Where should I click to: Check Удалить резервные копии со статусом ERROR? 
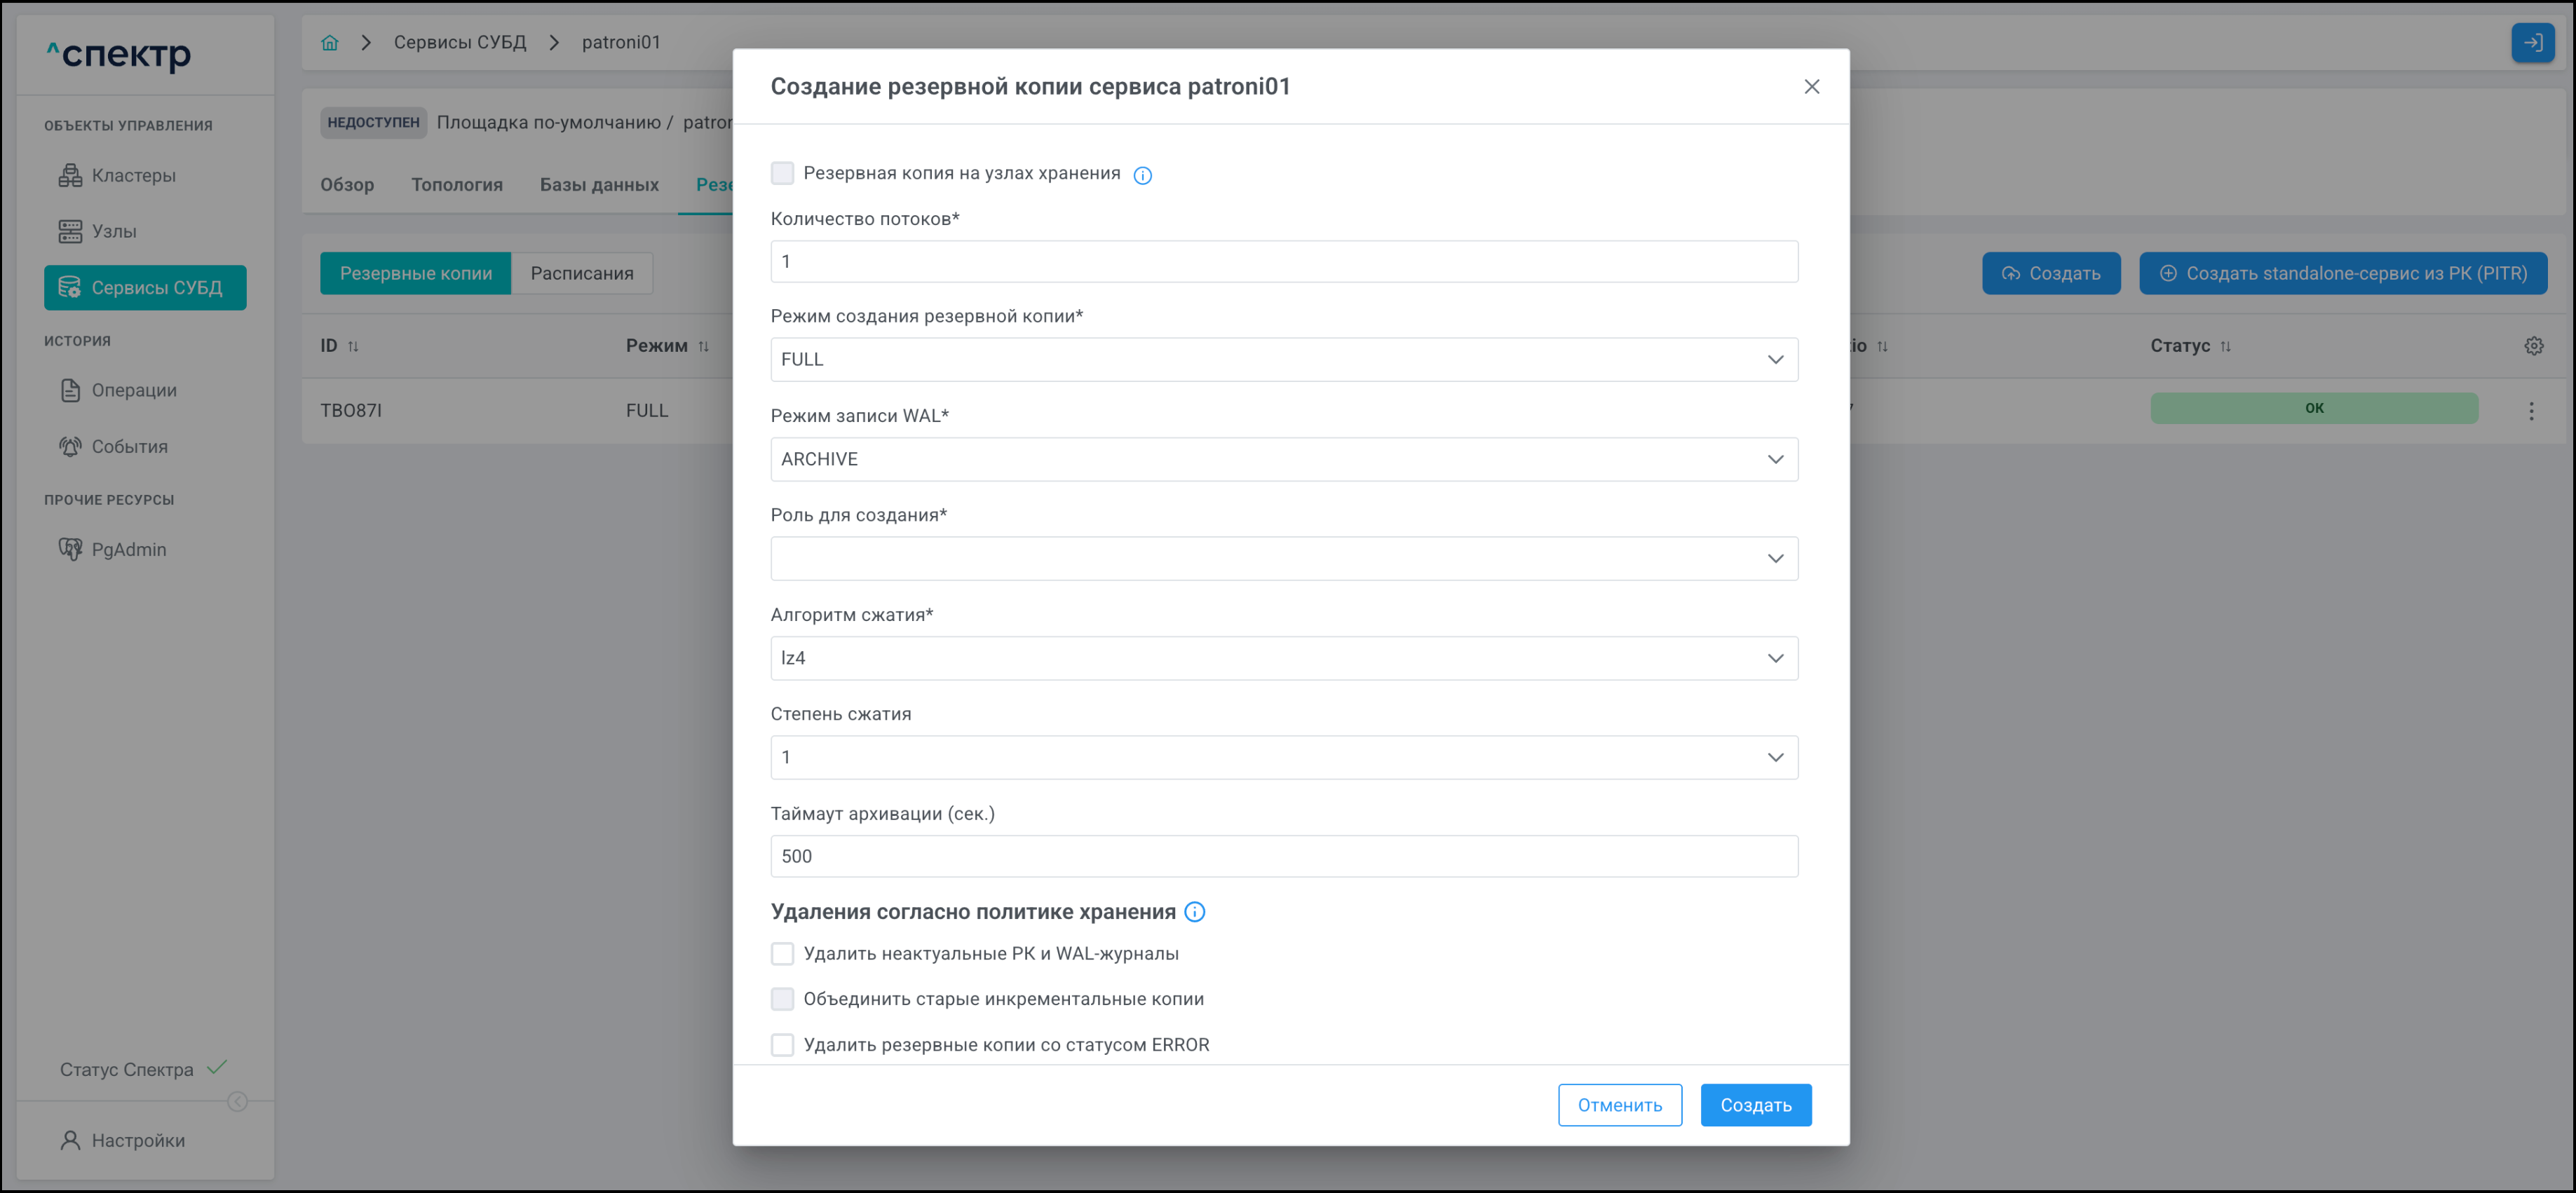pos(782,1044)
